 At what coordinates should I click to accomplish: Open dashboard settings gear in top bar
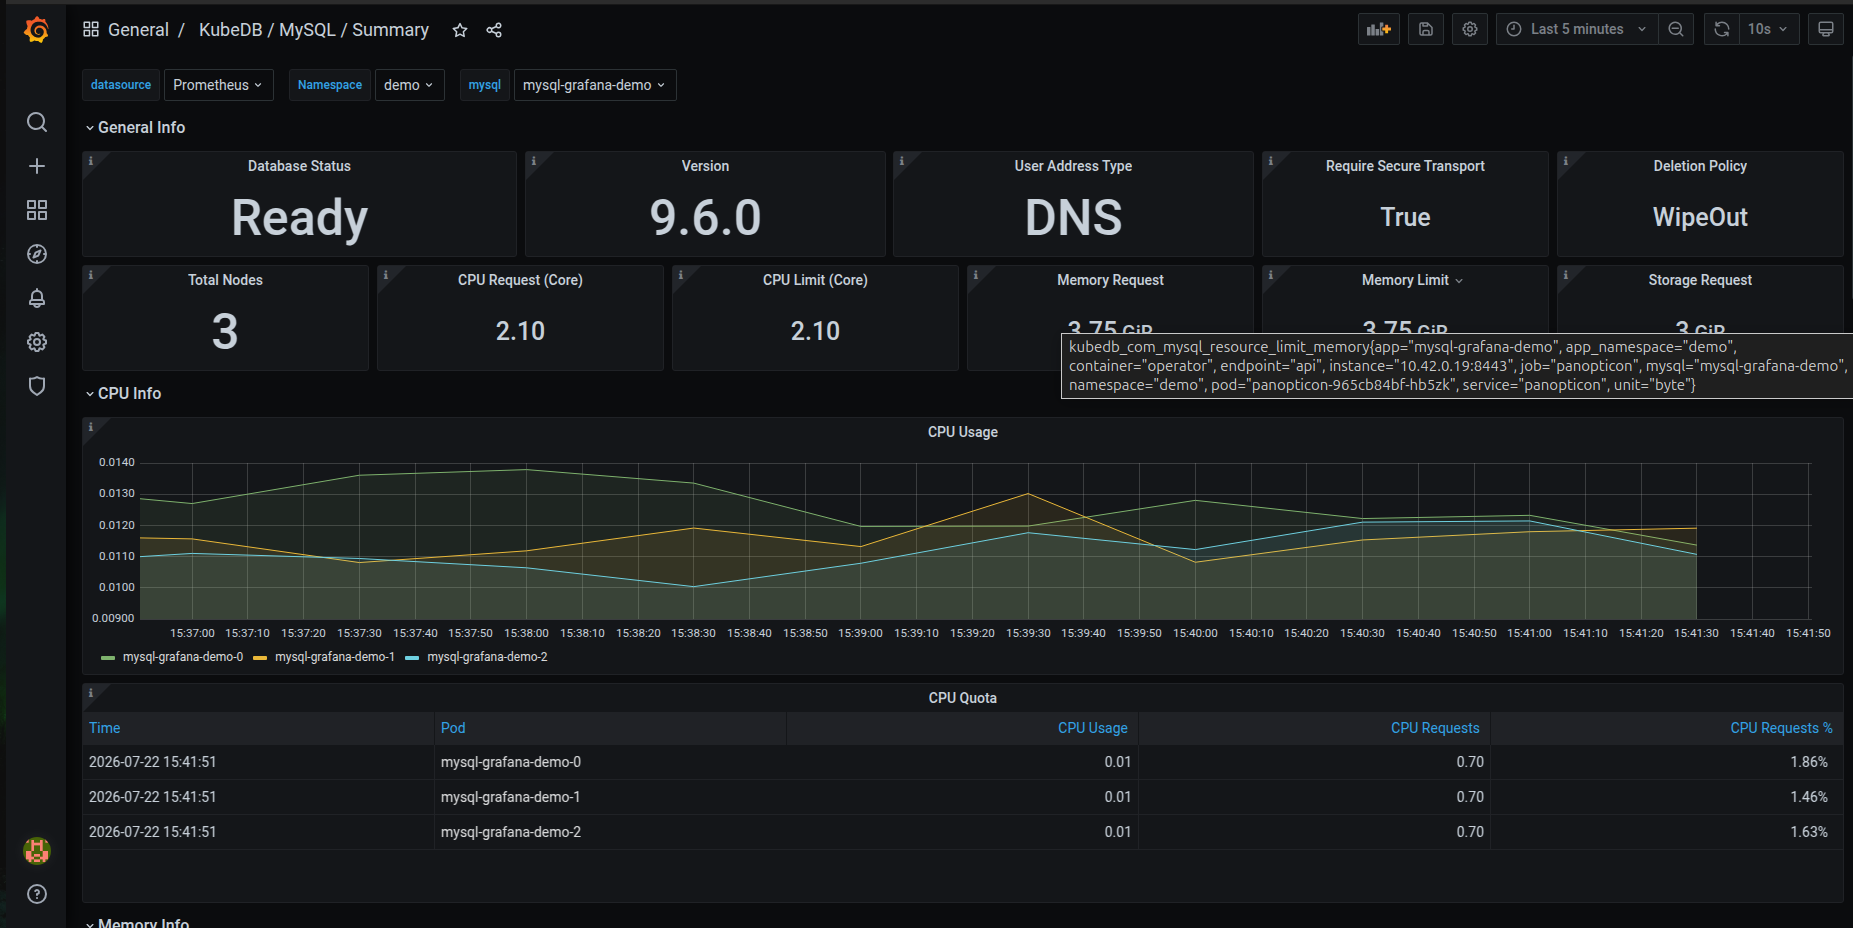[1470, 29]
